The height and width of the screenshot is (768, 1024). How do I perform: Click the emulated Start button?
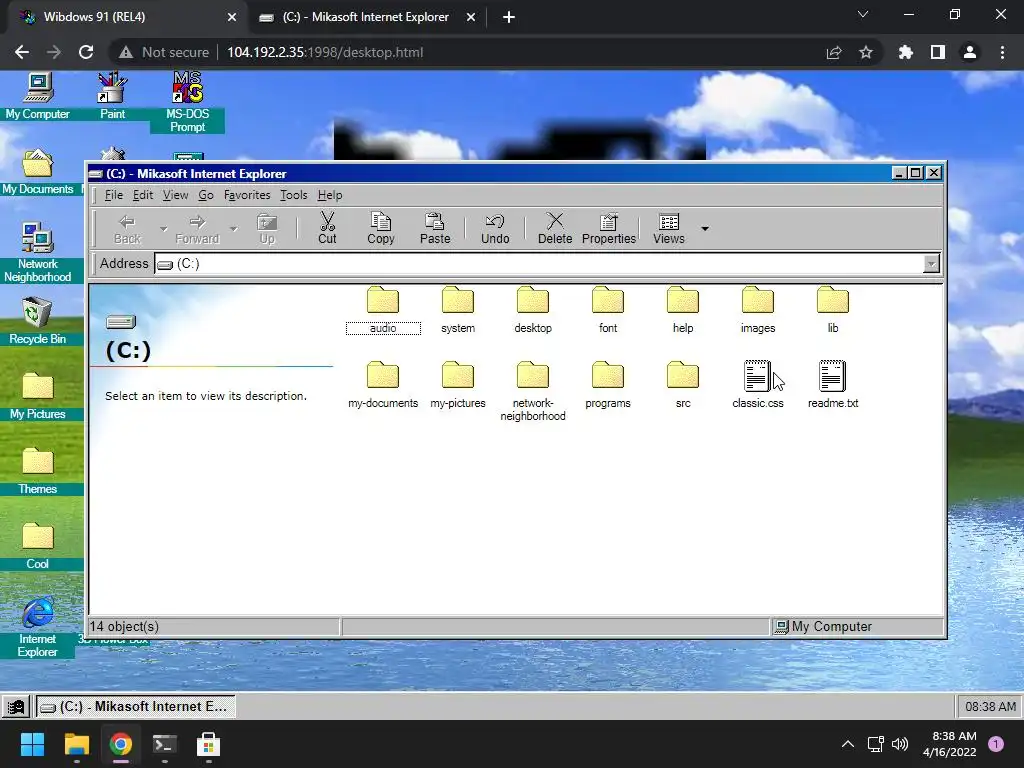click(x=16, y=707)
